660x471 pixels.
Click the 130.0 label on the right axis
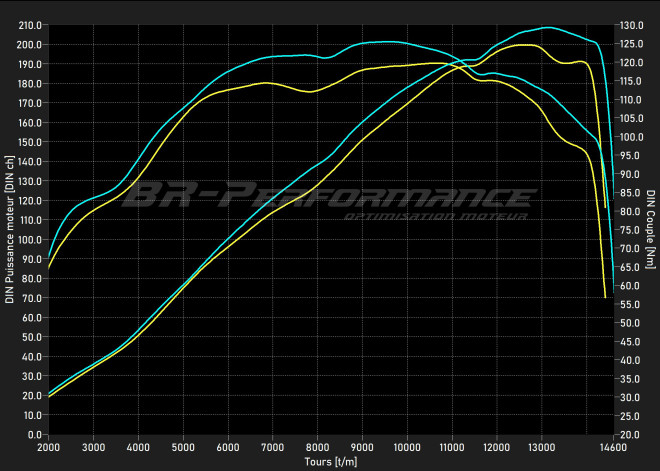pos(631,25)
